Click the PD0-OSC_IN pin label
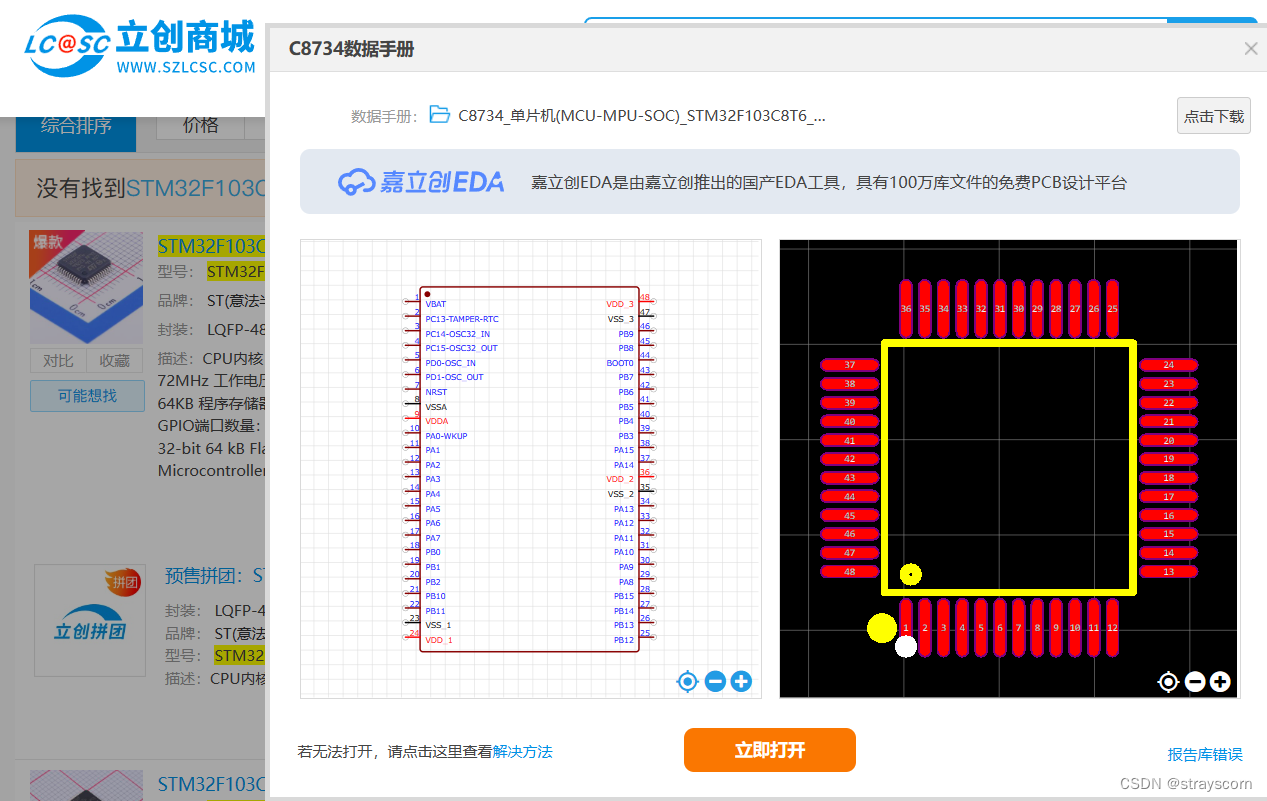Image resolution: width=1267 pixels, height=801 pixels. 450,363
